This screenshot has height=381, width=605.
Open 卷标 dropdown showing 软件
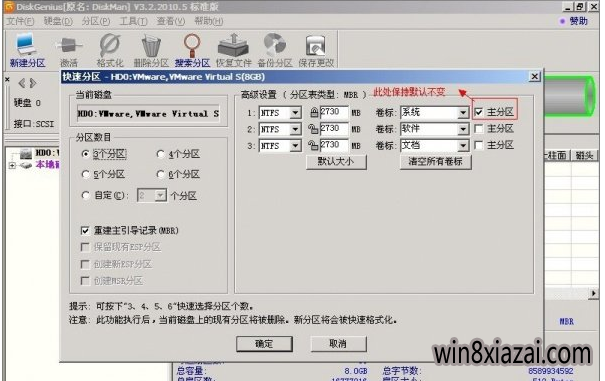463,129
